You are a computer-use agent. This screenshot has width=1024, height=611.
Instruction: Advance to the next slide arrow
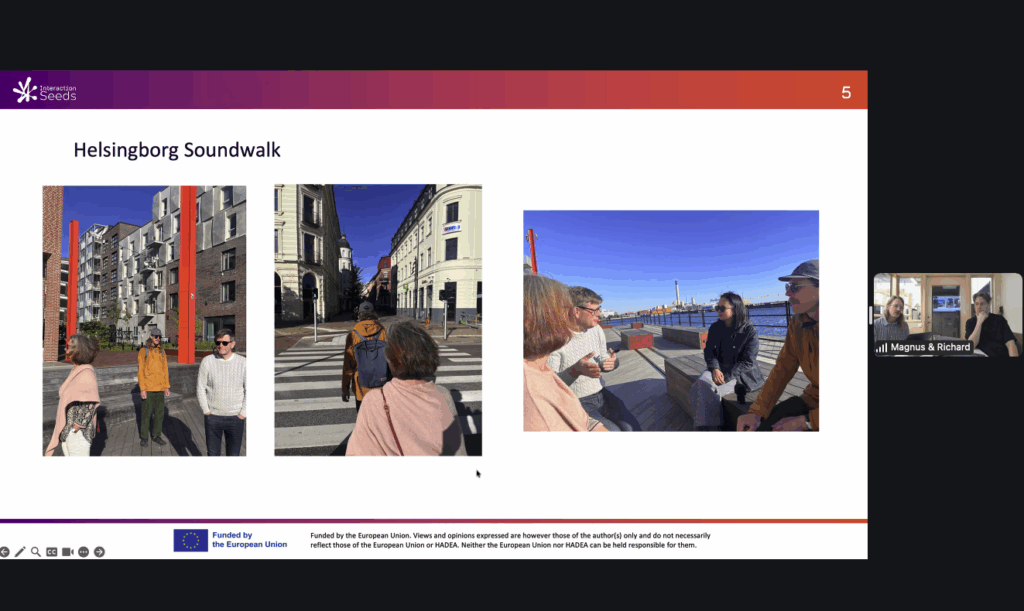coord(99,552)
